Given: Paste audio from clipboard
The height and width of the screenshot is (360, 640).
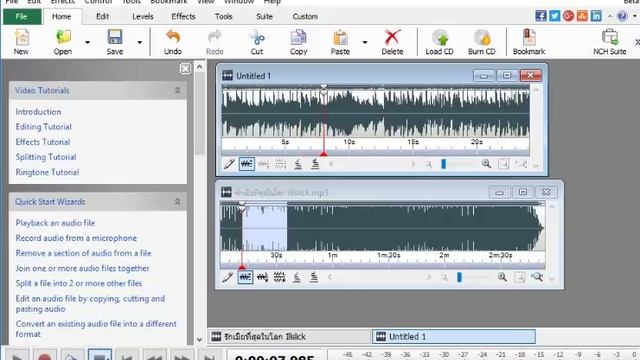Looking at the screenshot, I should 340,42.
